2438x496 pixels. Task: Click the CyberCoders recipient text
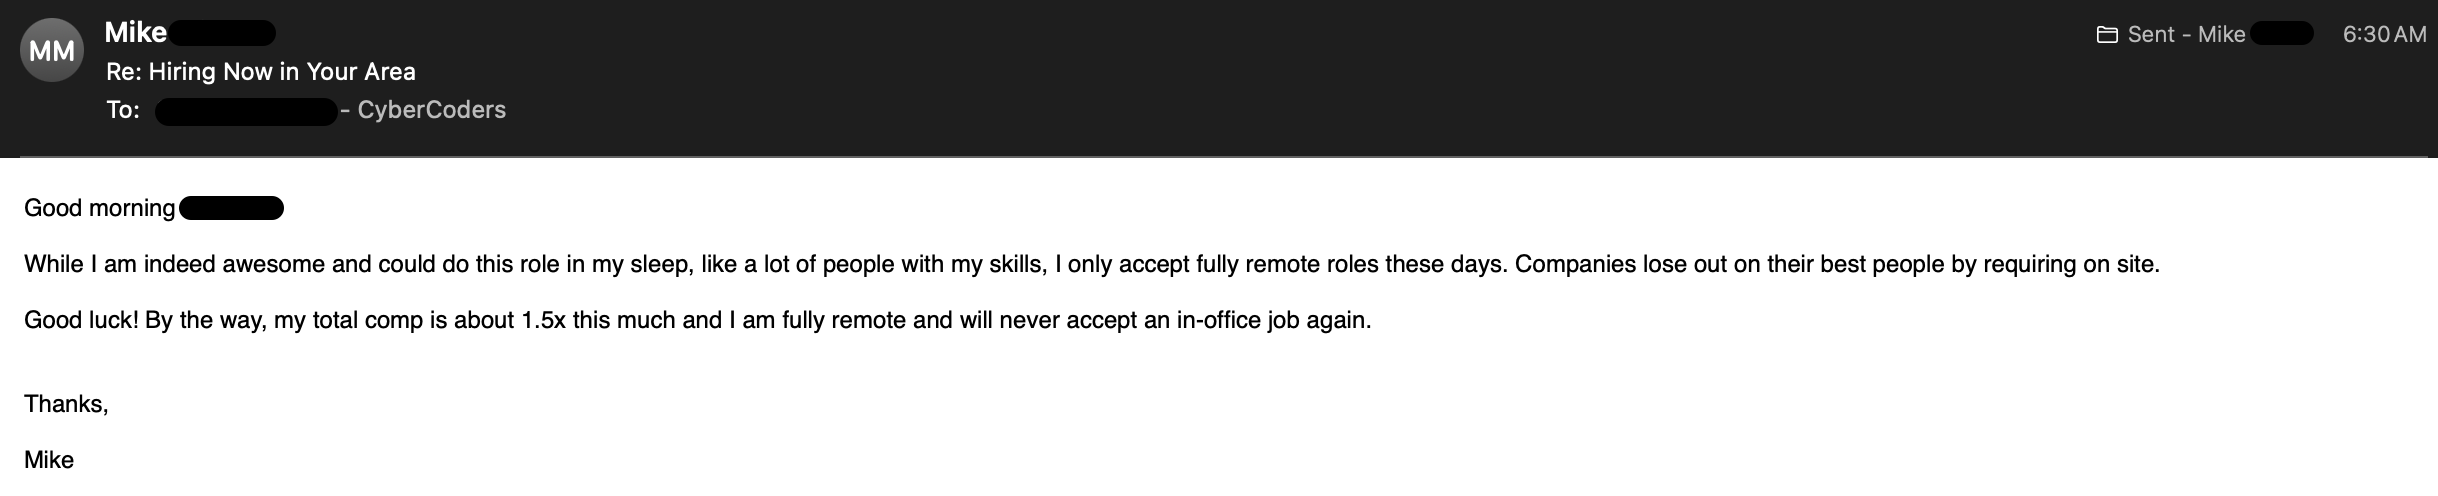pyautogui.click(x=431, y=110)
